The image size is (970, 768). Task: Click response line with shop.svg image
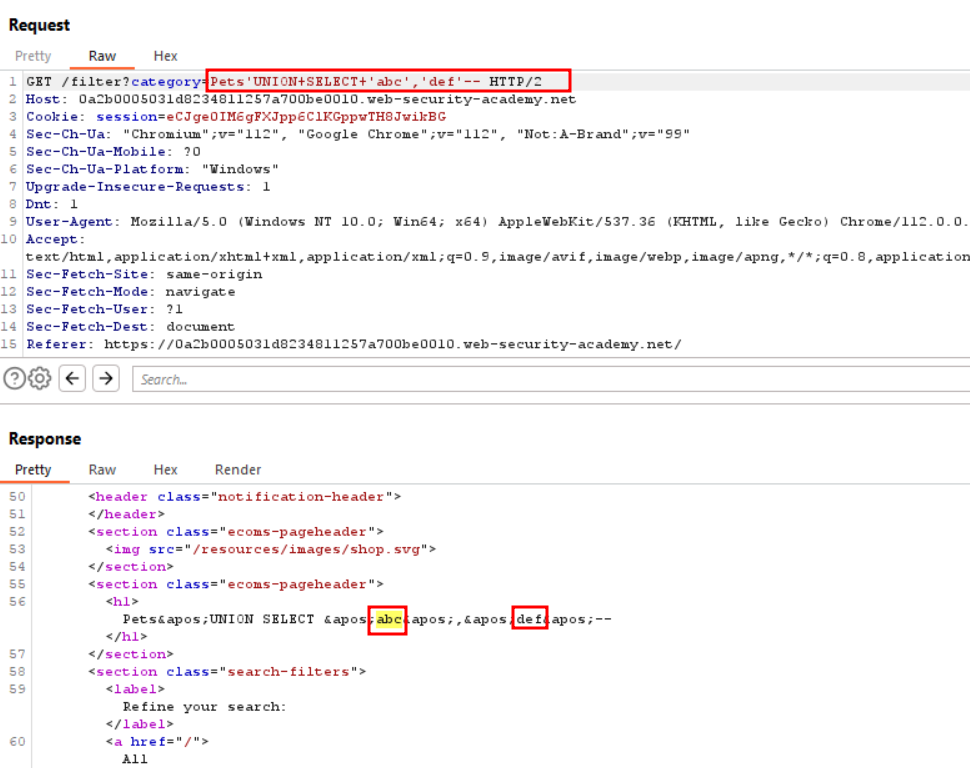pyautogui.click(x=271, y=549)
